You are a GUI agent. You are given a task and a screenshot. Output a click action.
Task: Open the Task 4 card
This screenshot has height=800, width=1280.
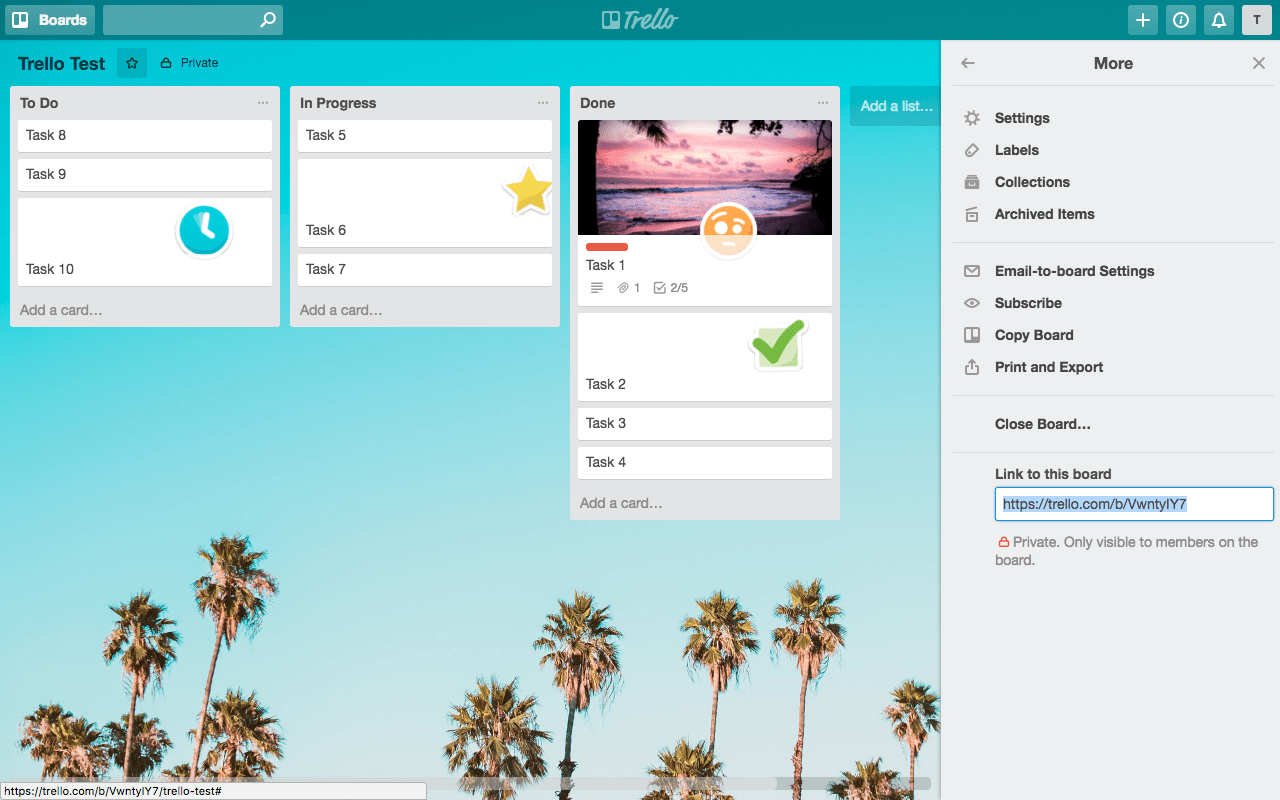(705, 462)
